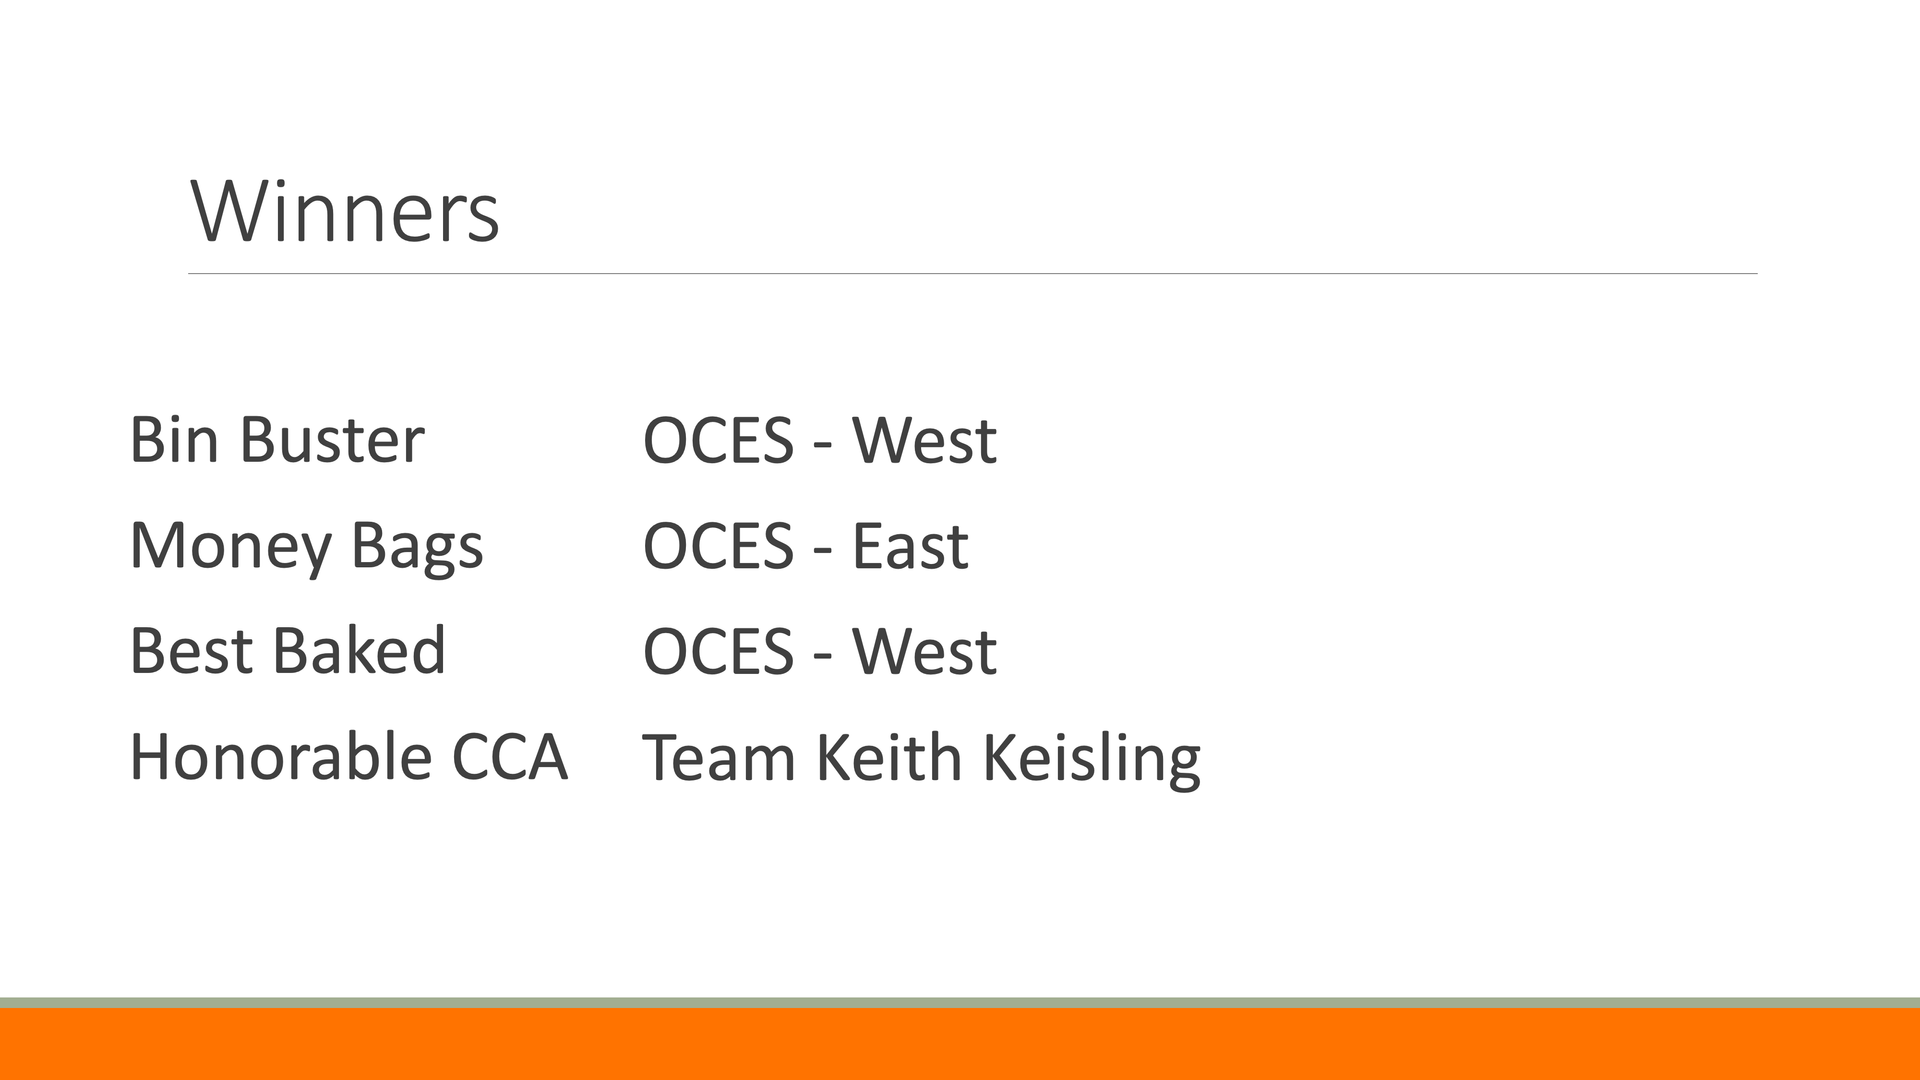Image resolution: width=1920 pixels, height=1080 pixels.
Task: Click the word Baked
Action: [x=358, y=651]
